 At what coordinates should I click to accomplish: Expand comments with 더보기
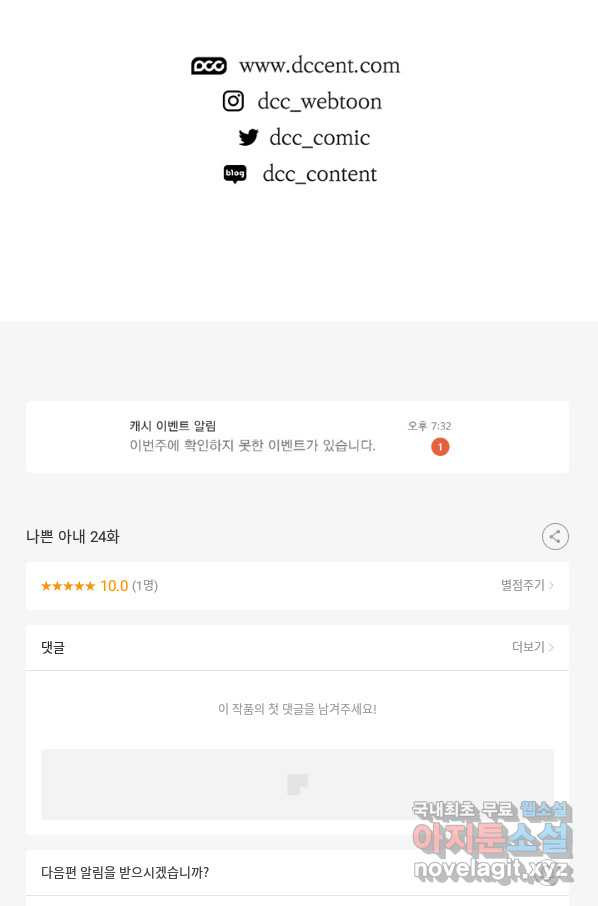pyautogui.click(x=533, y=647)
